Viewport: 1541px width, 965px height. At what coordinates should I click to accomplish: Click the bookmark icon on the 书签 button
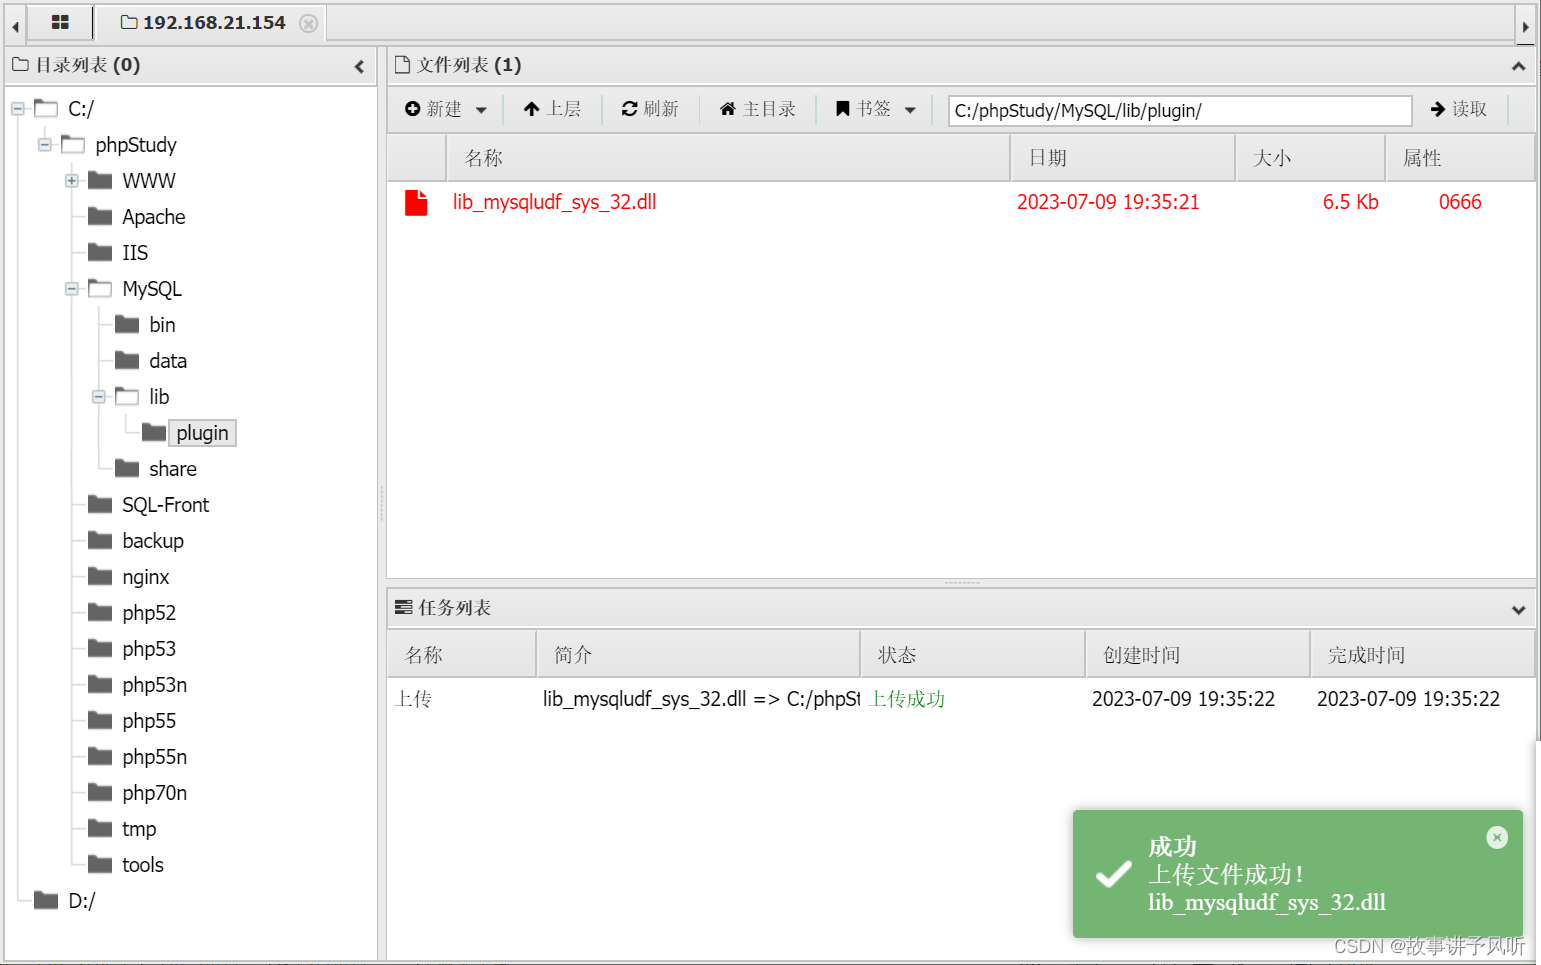tap(843, 109)
